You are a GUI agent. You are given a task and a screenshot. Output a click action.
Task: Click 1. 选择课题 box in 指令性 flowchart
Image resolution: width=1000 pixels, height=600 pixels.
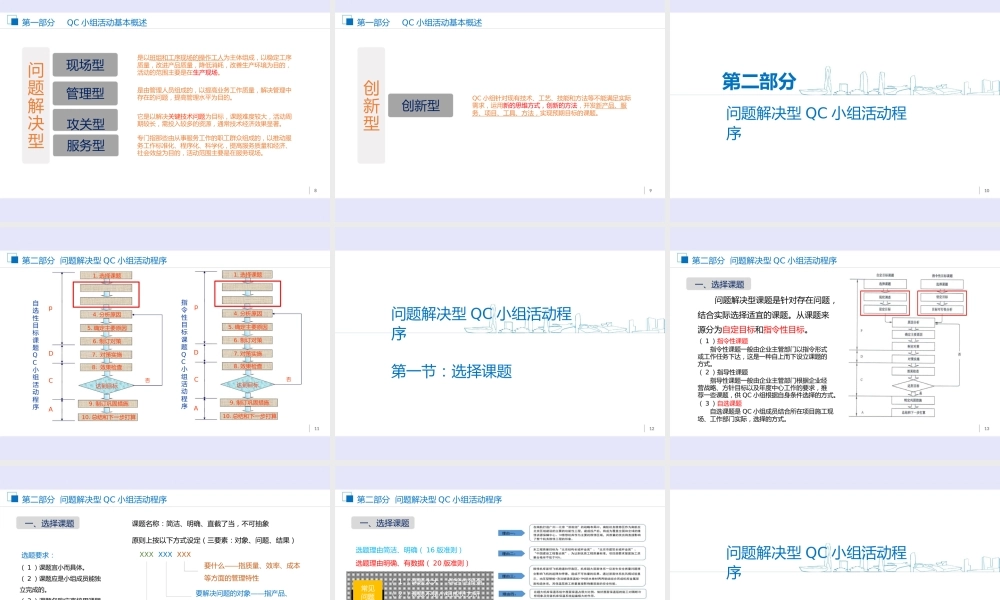247,275
